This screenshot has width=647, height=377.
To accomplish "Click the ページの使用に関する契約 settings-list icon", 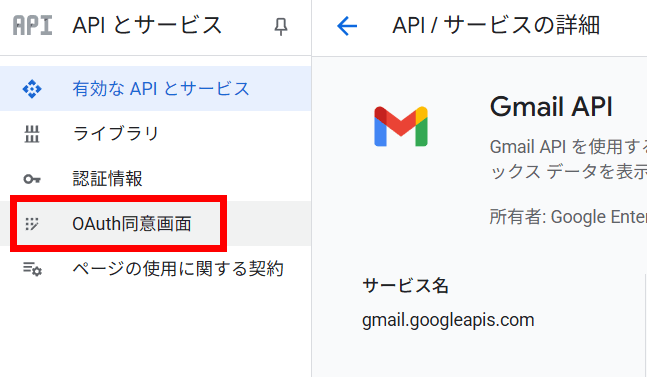I will (x=32, y=269).
